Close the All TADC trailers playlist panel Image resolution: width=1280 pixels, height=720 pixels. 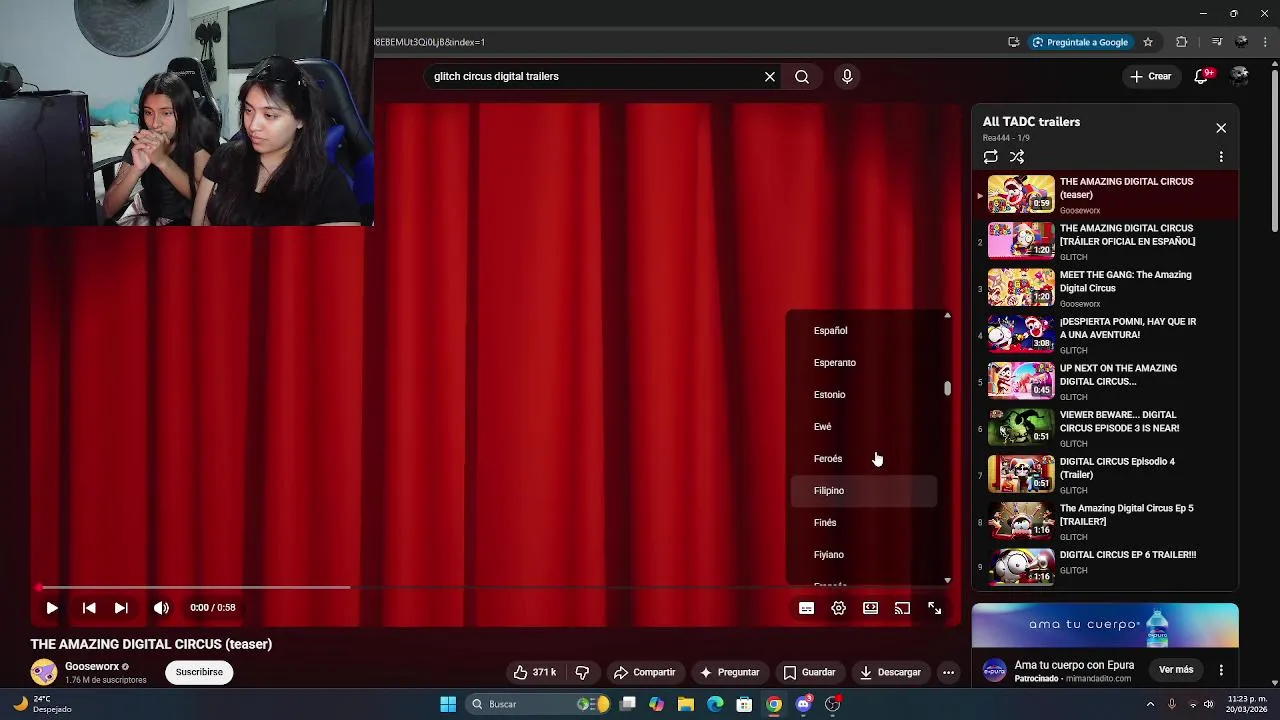1221,128
